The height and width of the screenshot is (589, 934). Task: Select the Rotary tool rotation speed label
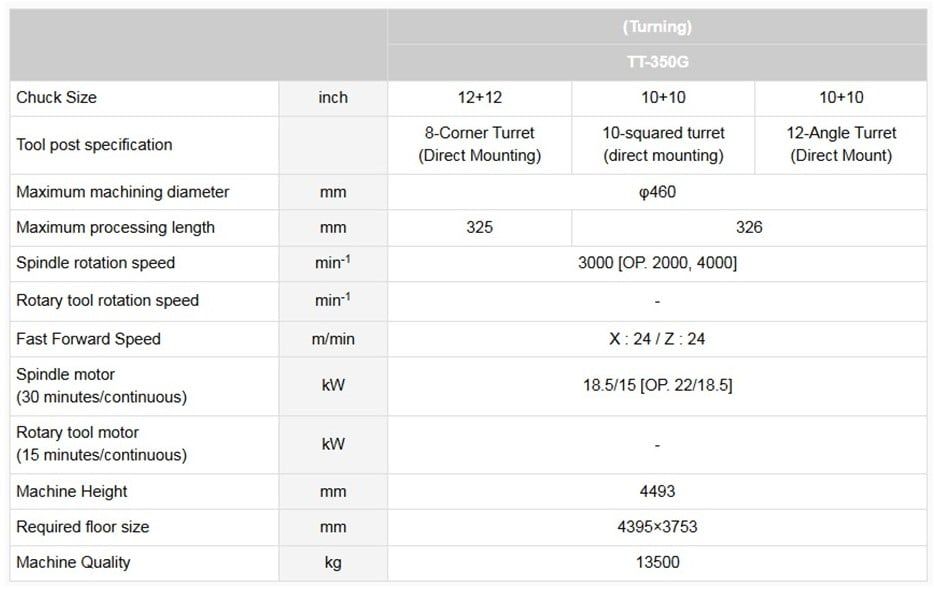coord(107,300)
